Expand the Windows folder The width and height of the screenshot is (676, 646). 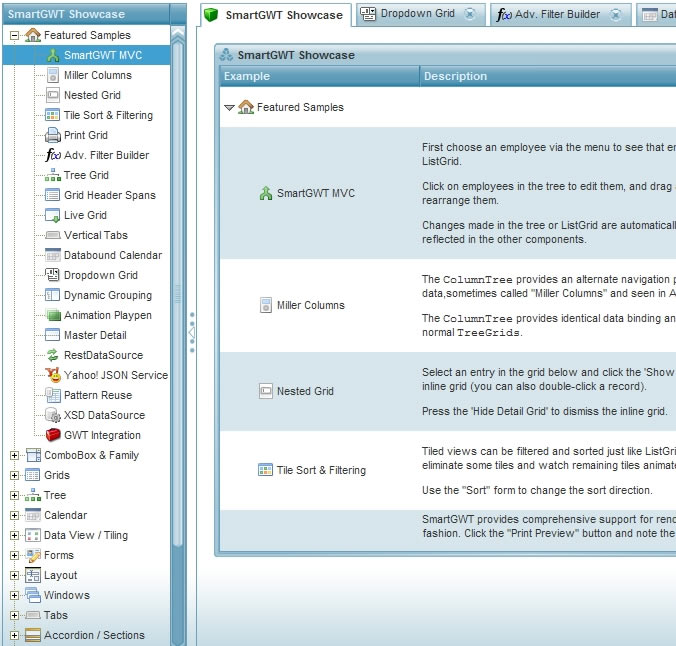(x=14, y=596)
